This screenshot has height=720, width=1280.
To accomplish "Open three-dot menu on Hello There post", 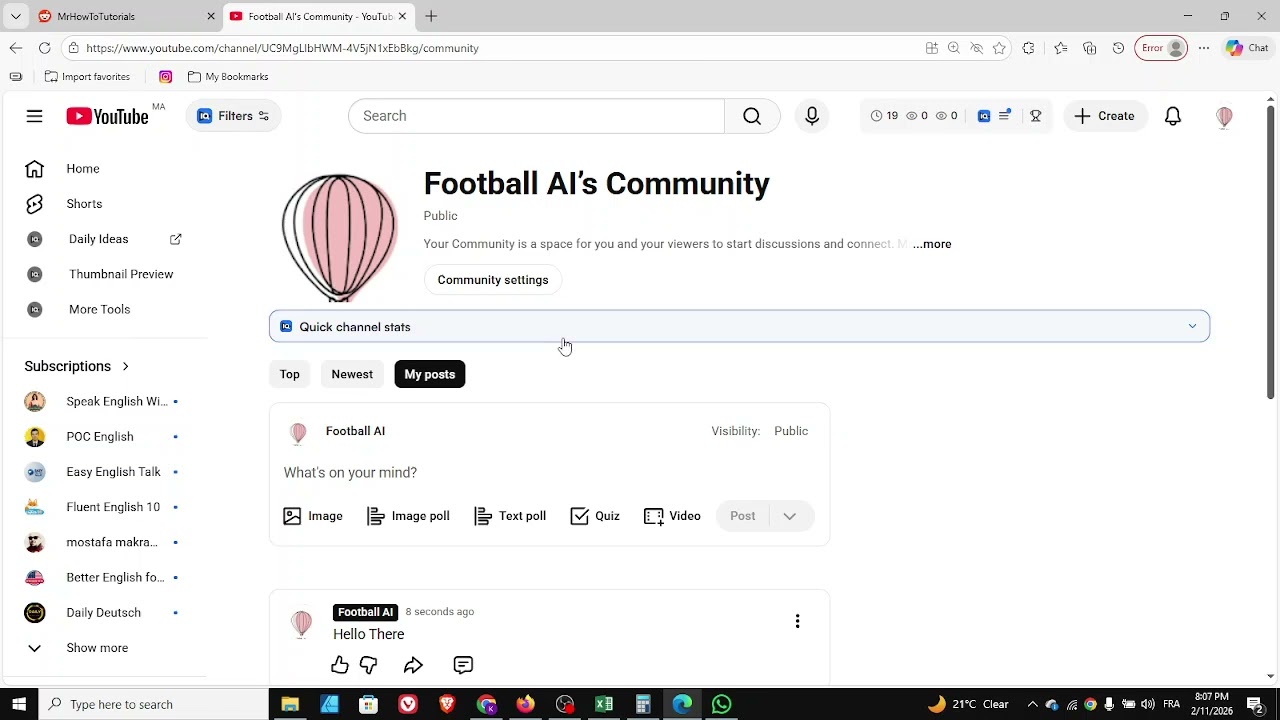I will point(797,621).
